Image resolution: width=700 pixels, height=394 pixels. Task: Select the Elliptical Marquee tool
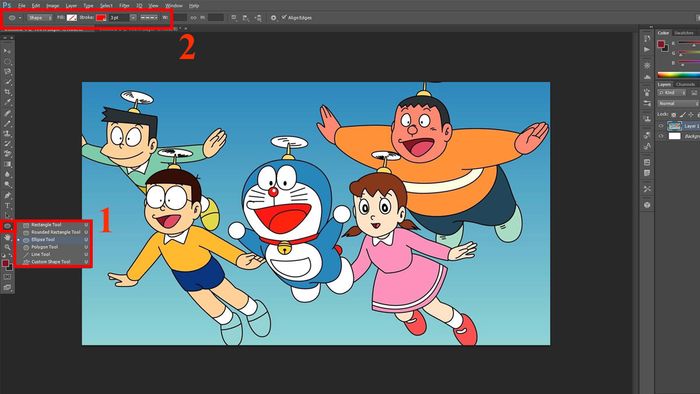(x=7, y=62)
